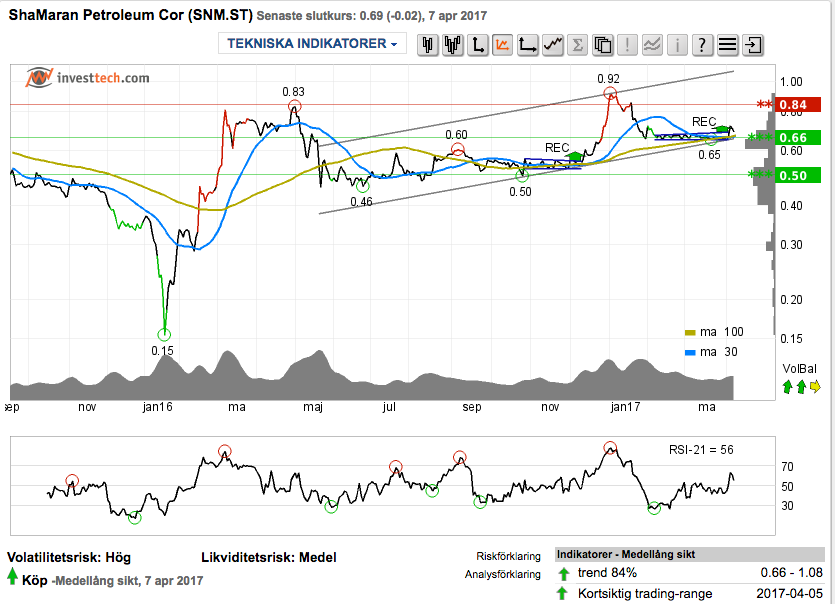Image resolution: width=835 pixels, height=604 pixels.
Task: Select the short-term candlestick chart icon
Action: pos(428,45)
